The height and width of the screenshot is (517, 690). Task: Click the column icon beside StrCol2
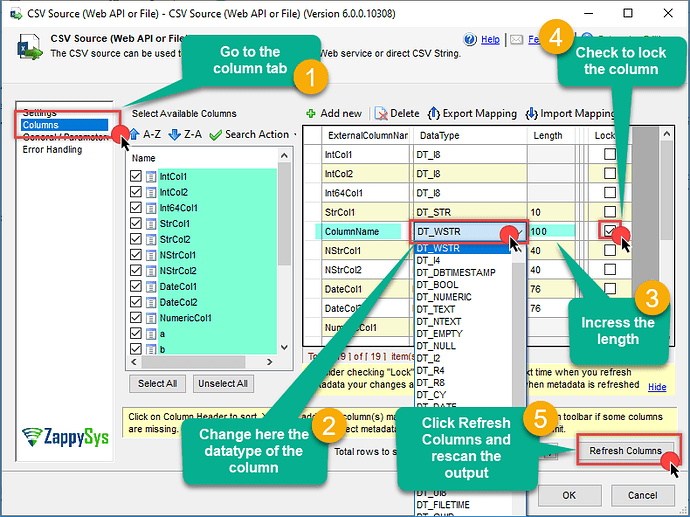point(151,239)
